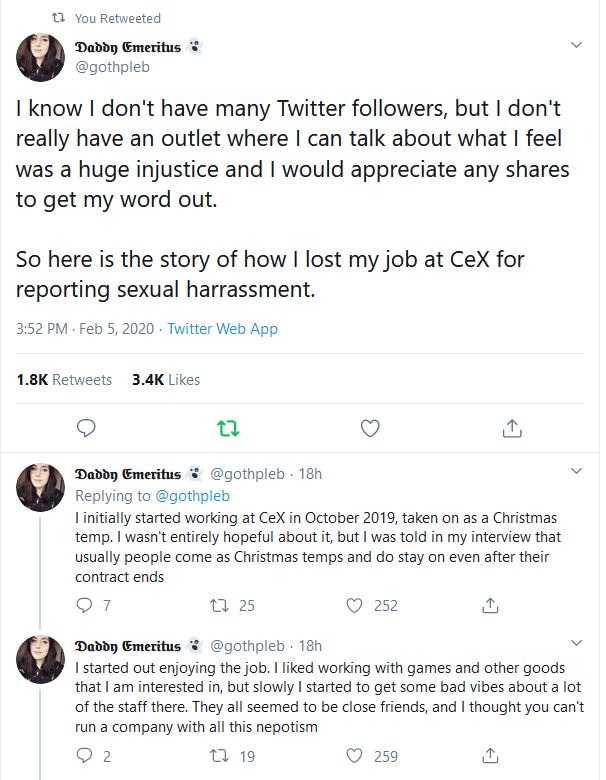This screenshot has height=780, width=606.
Task: Share the Christmas temp reply tweet
Action: (x=490, y=605)
